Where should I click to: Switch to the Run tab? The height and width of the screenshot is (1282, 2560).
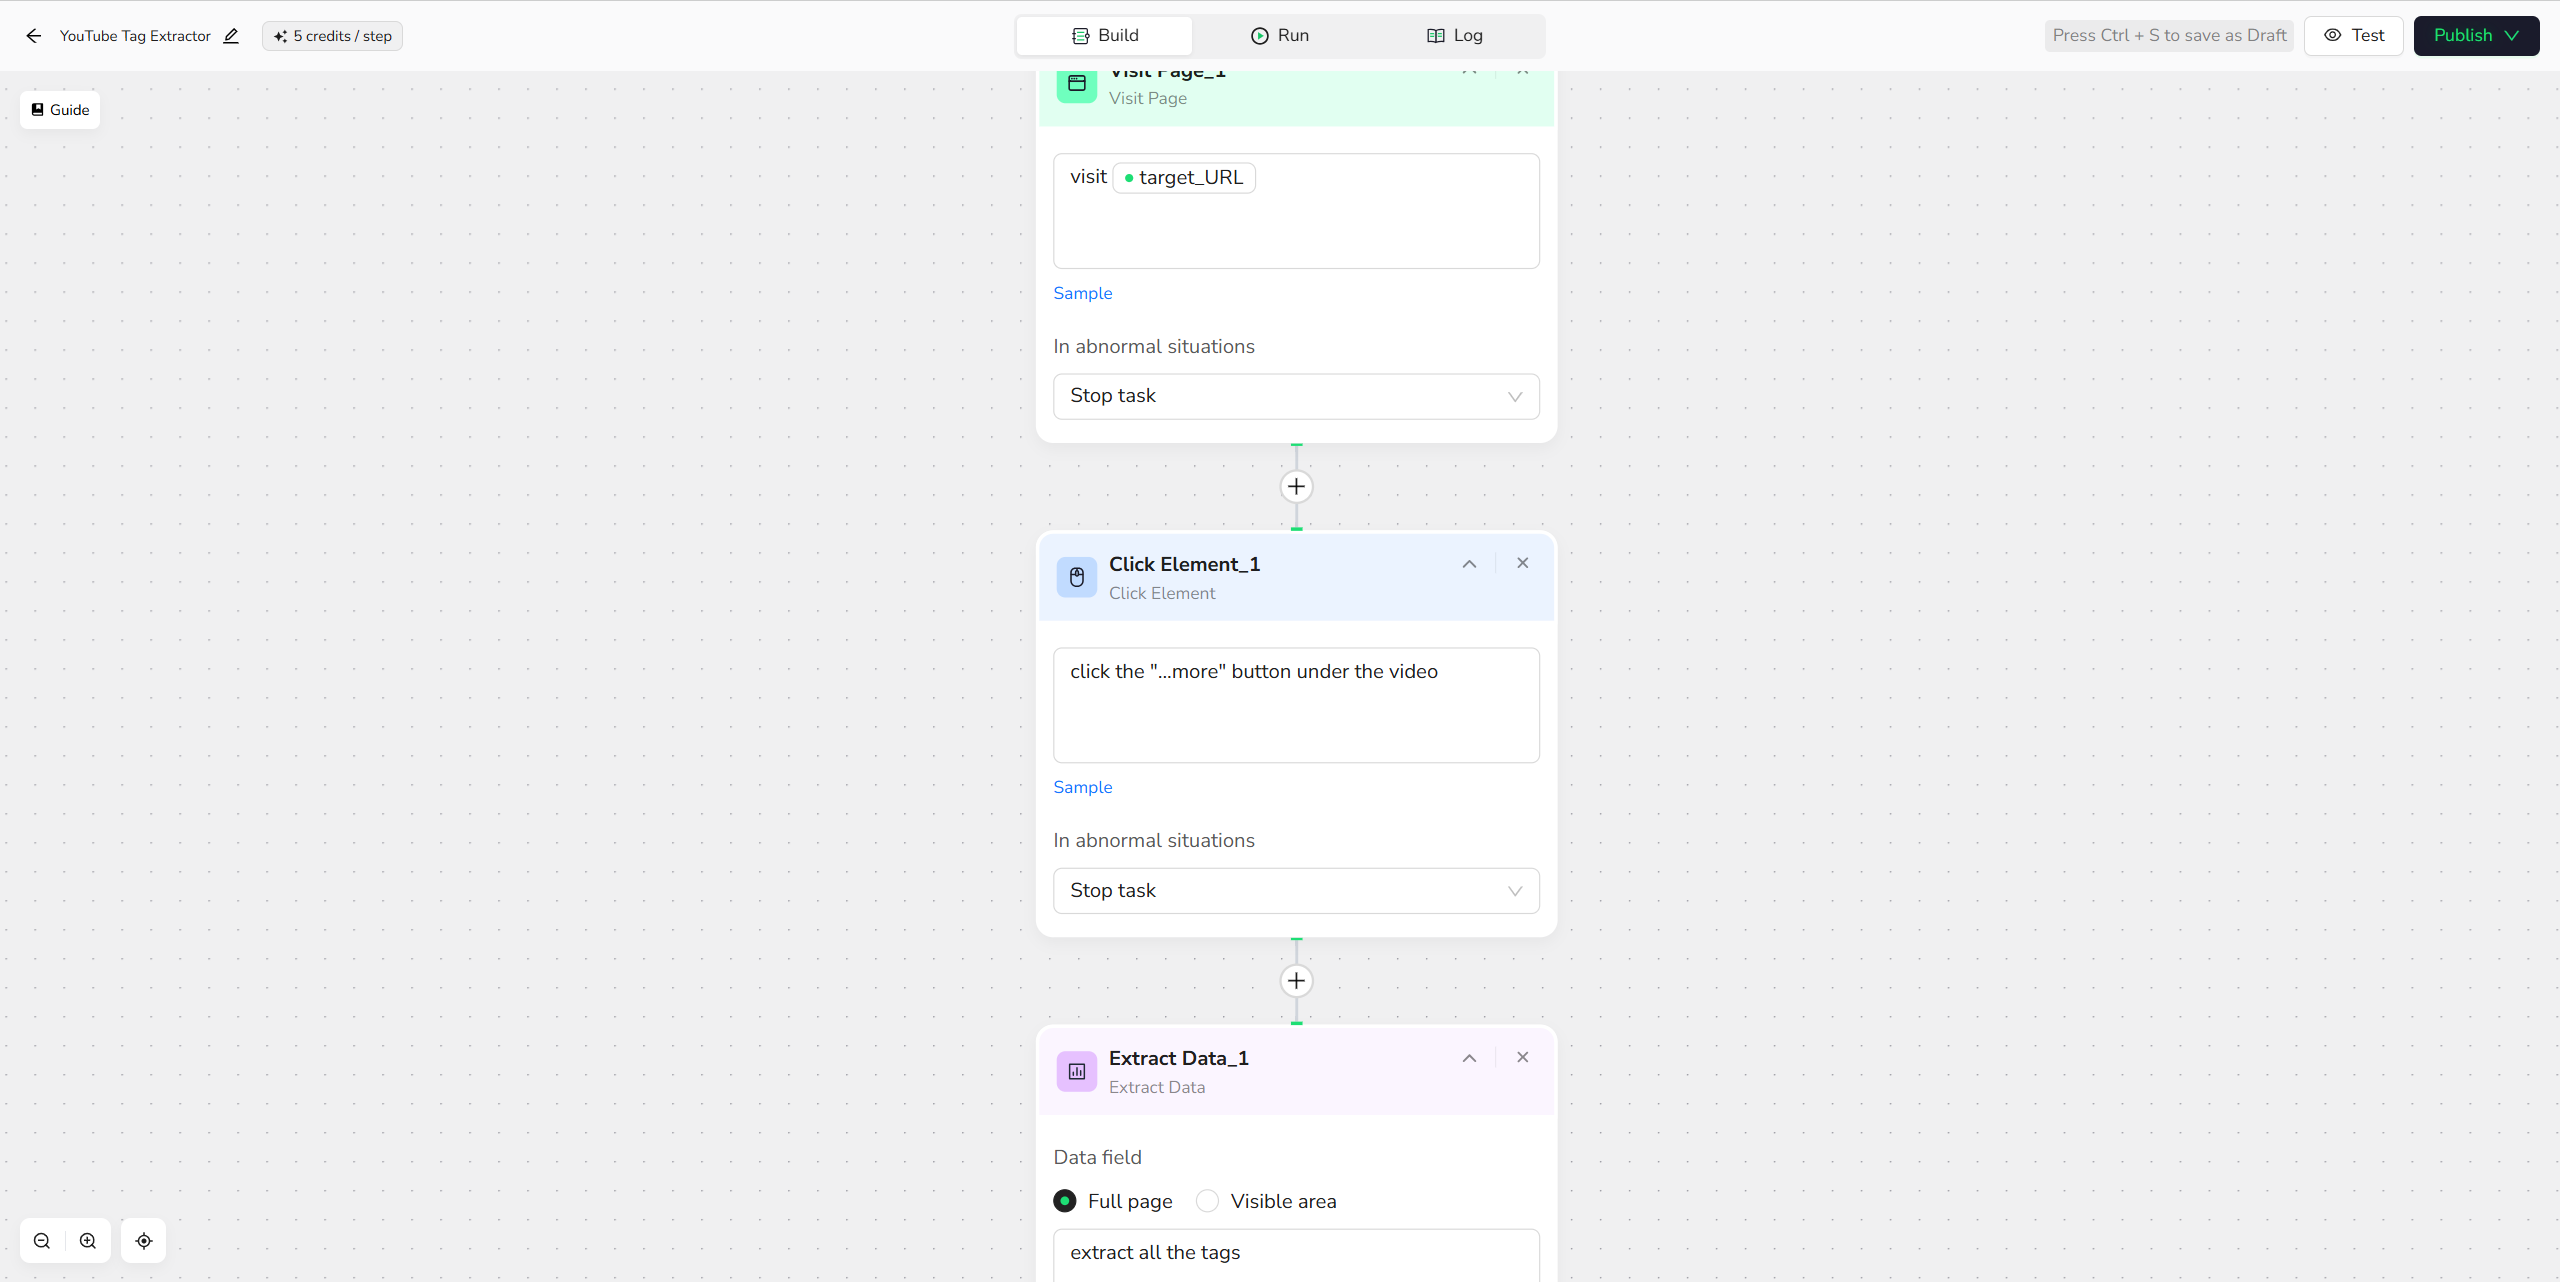(1280, 36)
